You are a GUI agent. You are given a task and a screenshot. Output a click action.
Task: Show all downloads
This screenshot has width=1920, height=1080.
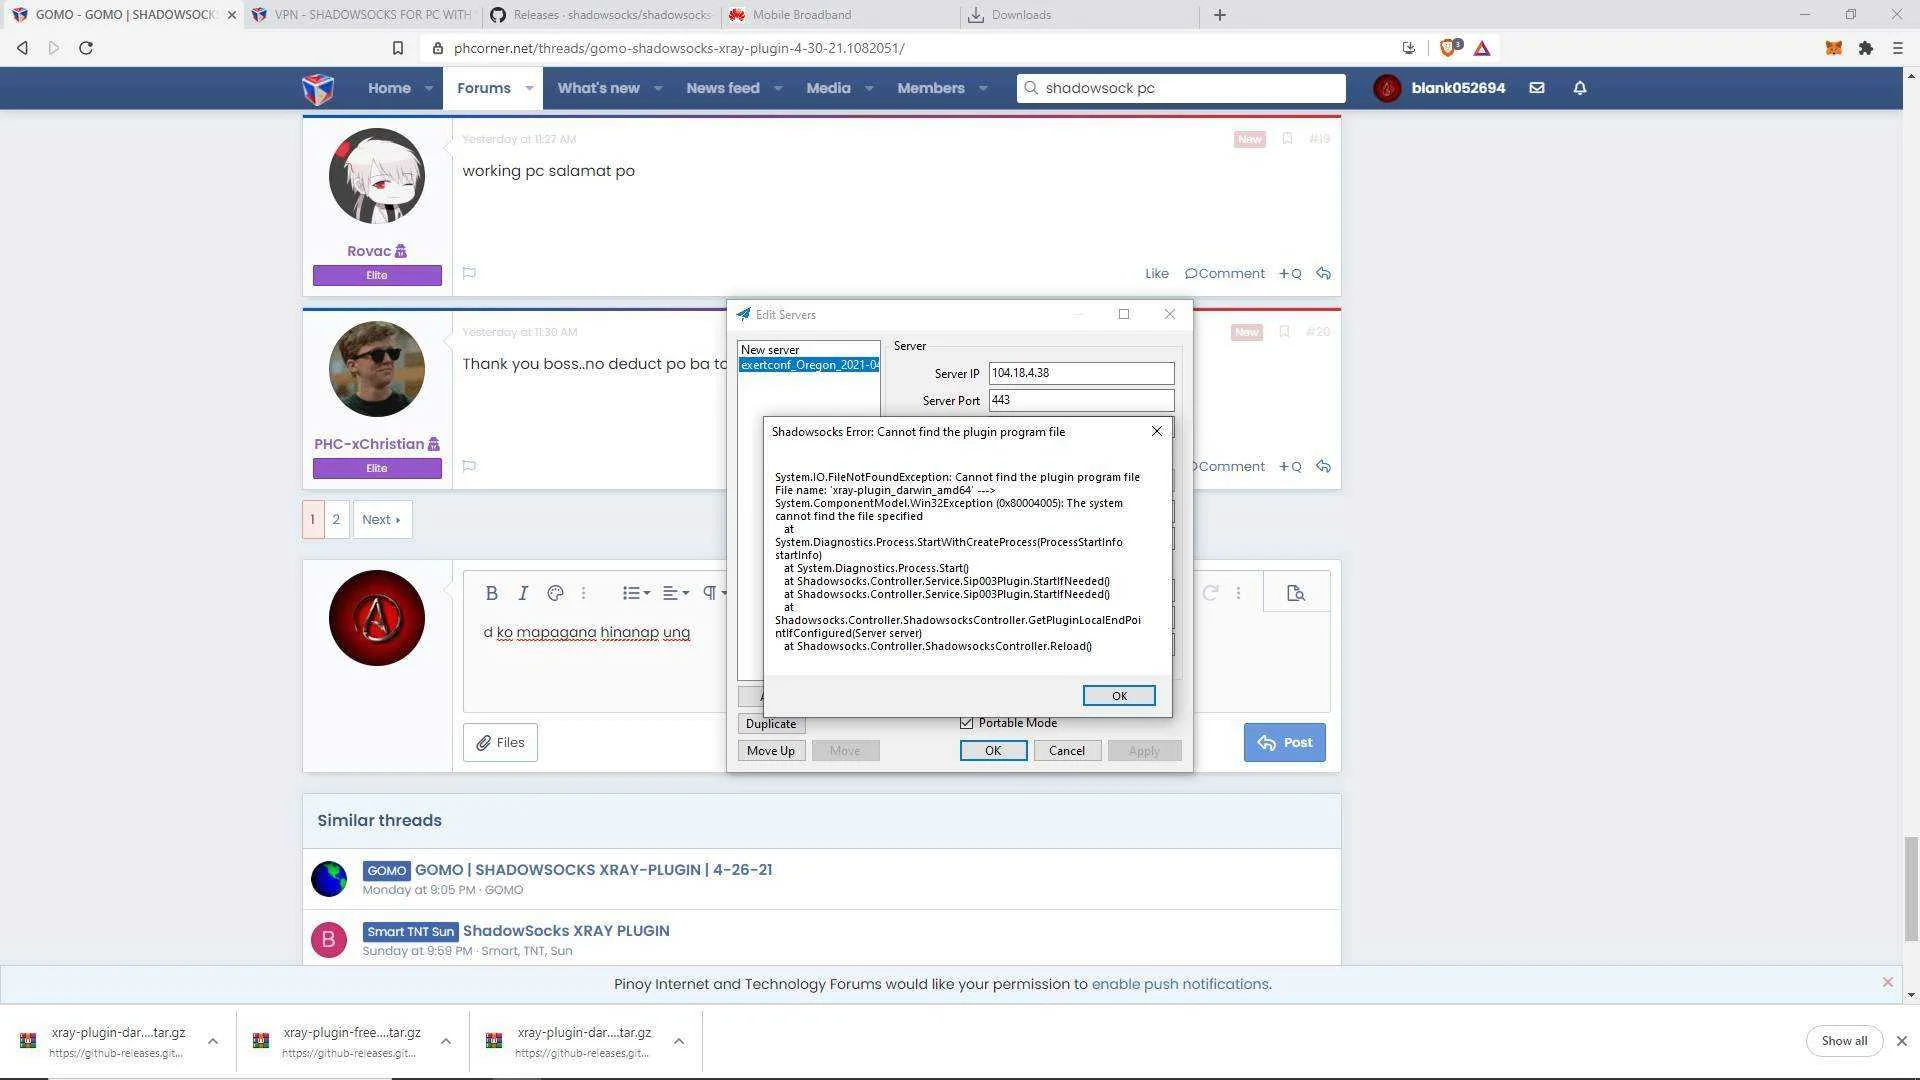pos(1844,1041)
